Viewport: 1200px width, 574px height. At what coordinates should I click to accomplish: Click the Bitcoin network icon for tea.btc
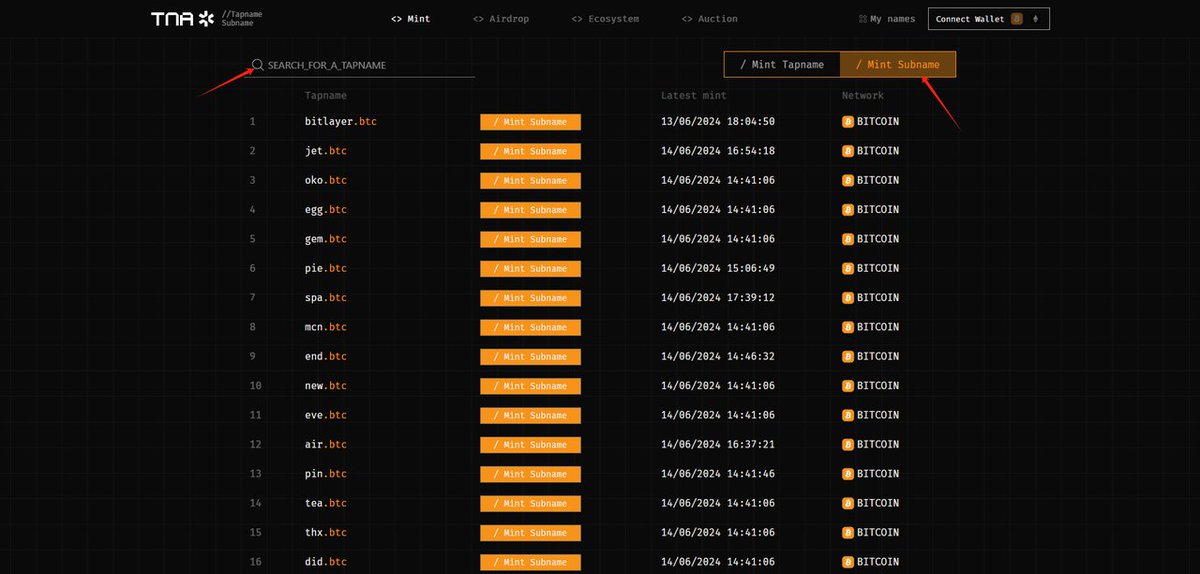[x=848, y=503]
